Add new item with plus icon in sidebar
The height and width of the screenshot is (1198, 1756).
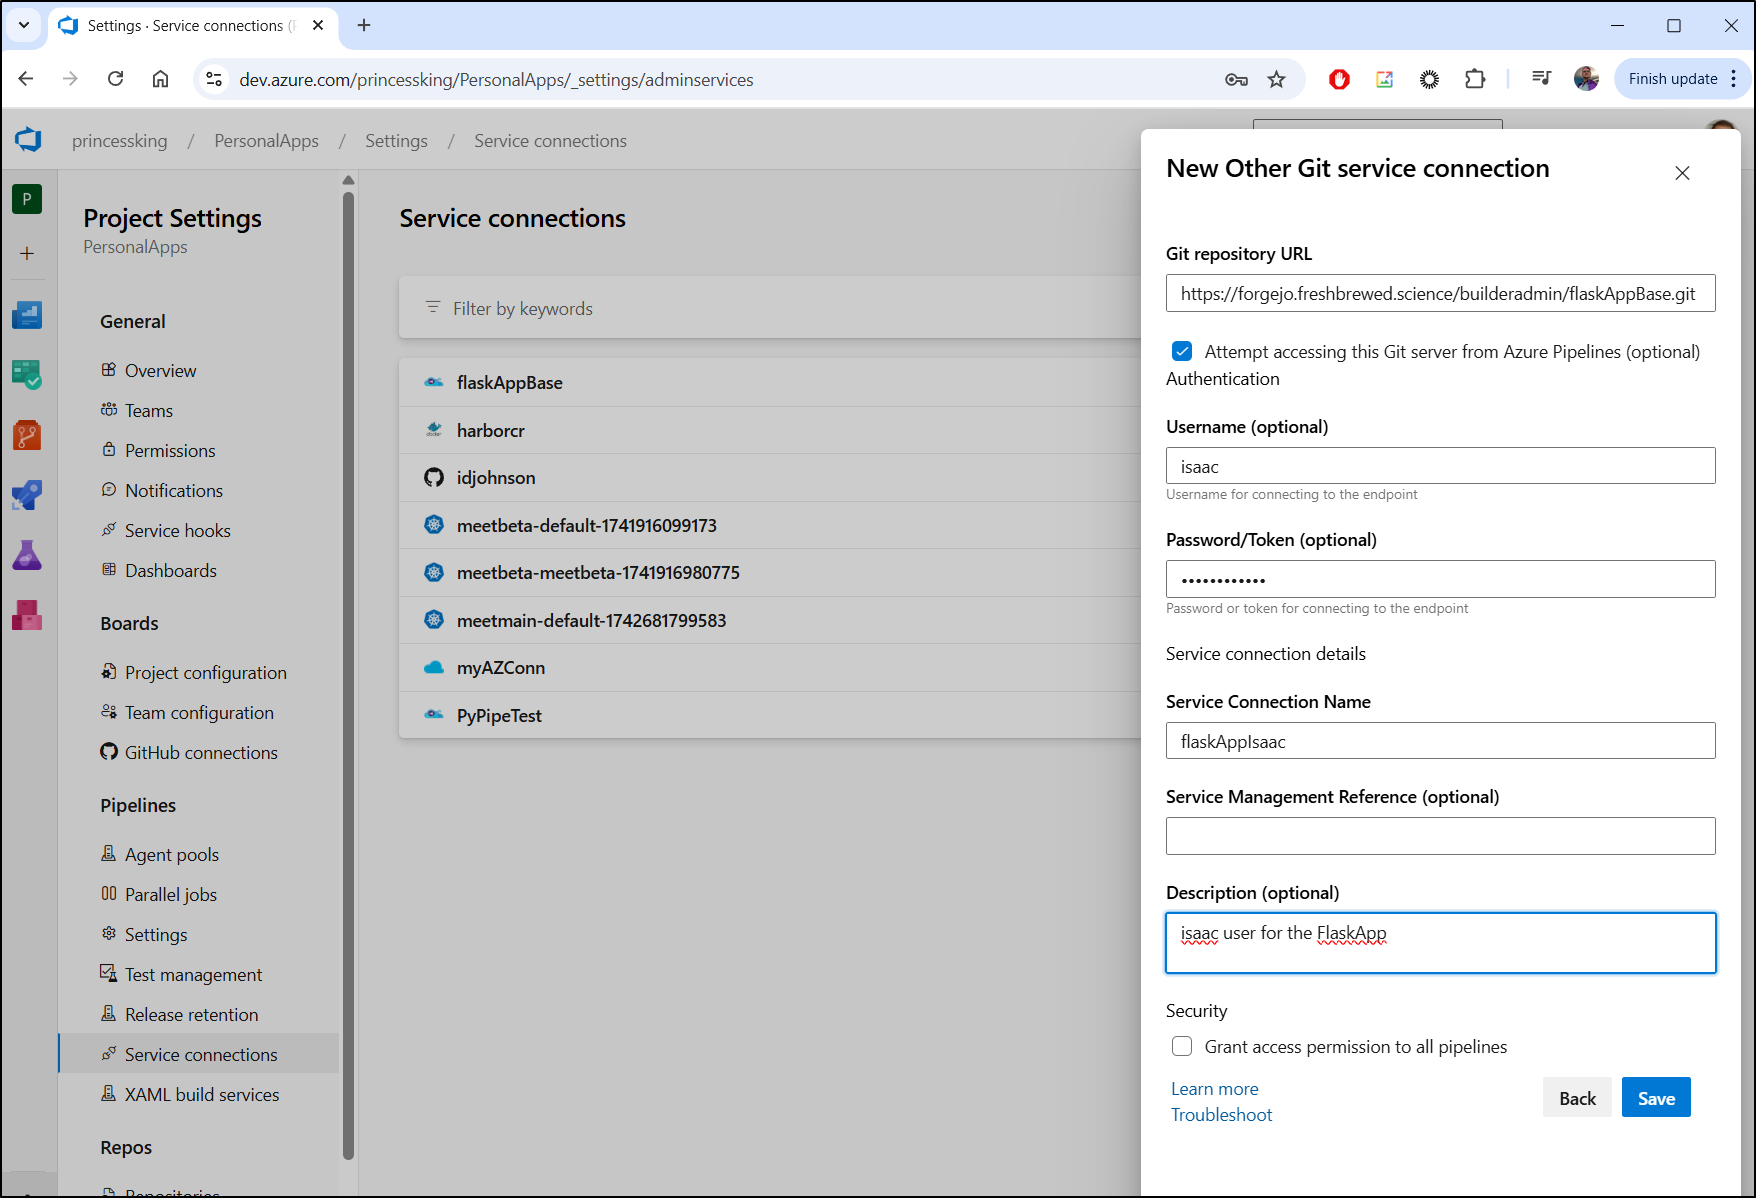click(27, 254)
